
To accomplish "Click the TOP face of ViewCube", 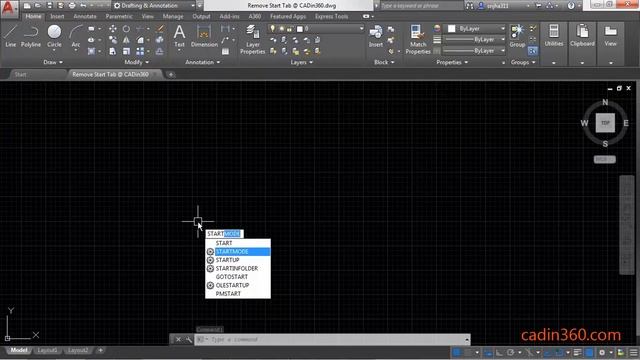I will point(605,123).
